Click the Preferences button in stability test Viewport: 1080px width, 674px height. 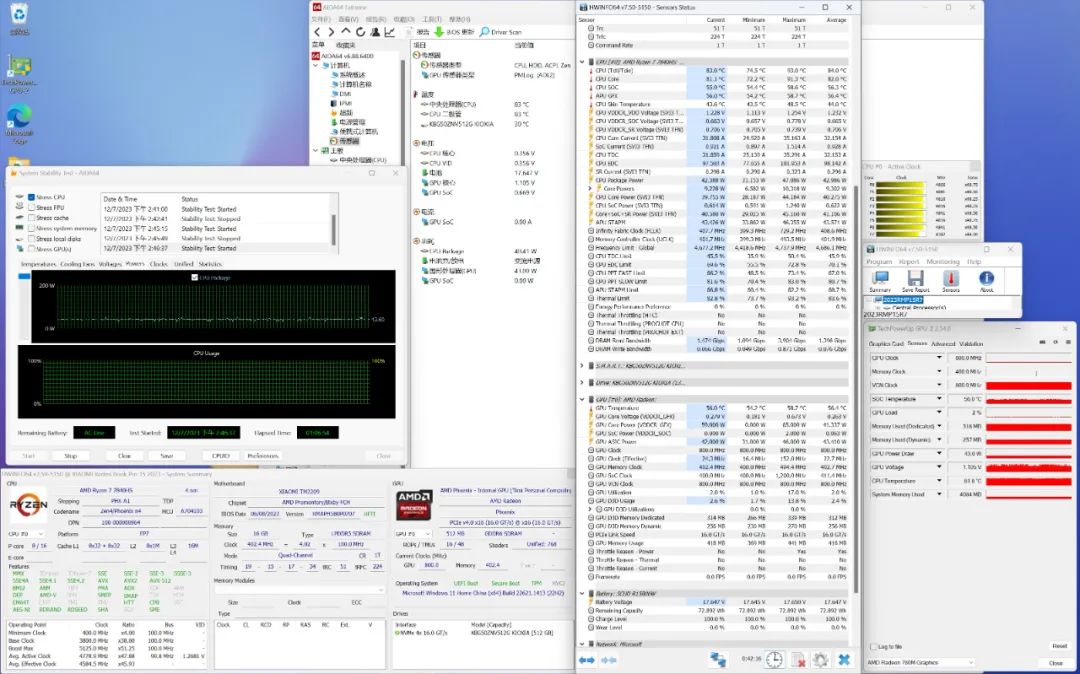262,456
